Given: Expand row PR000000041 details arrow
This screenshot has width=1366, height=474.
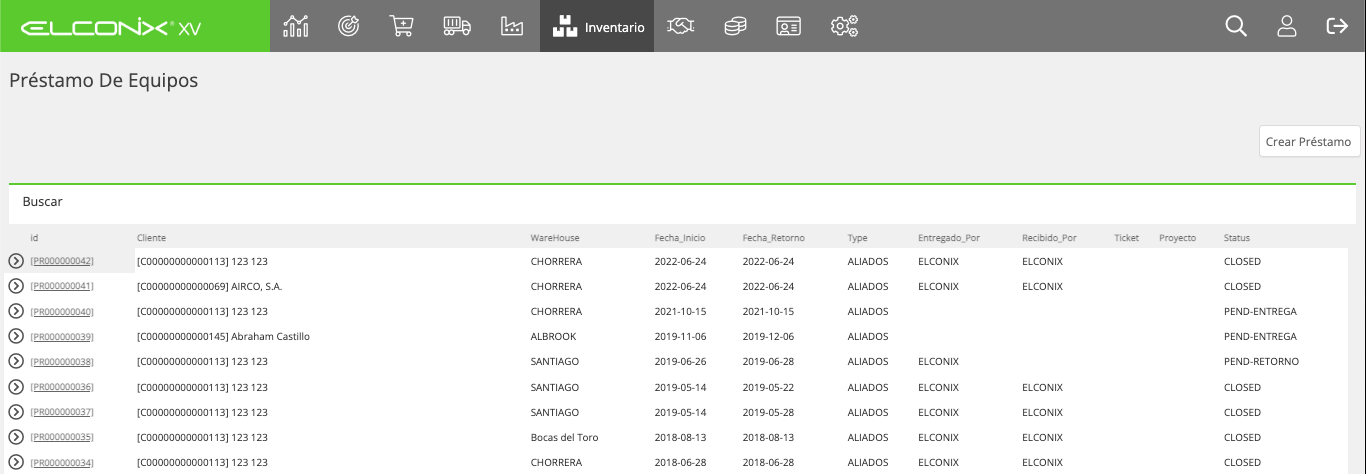Looking at the screenshot, I should coord(16,286).
